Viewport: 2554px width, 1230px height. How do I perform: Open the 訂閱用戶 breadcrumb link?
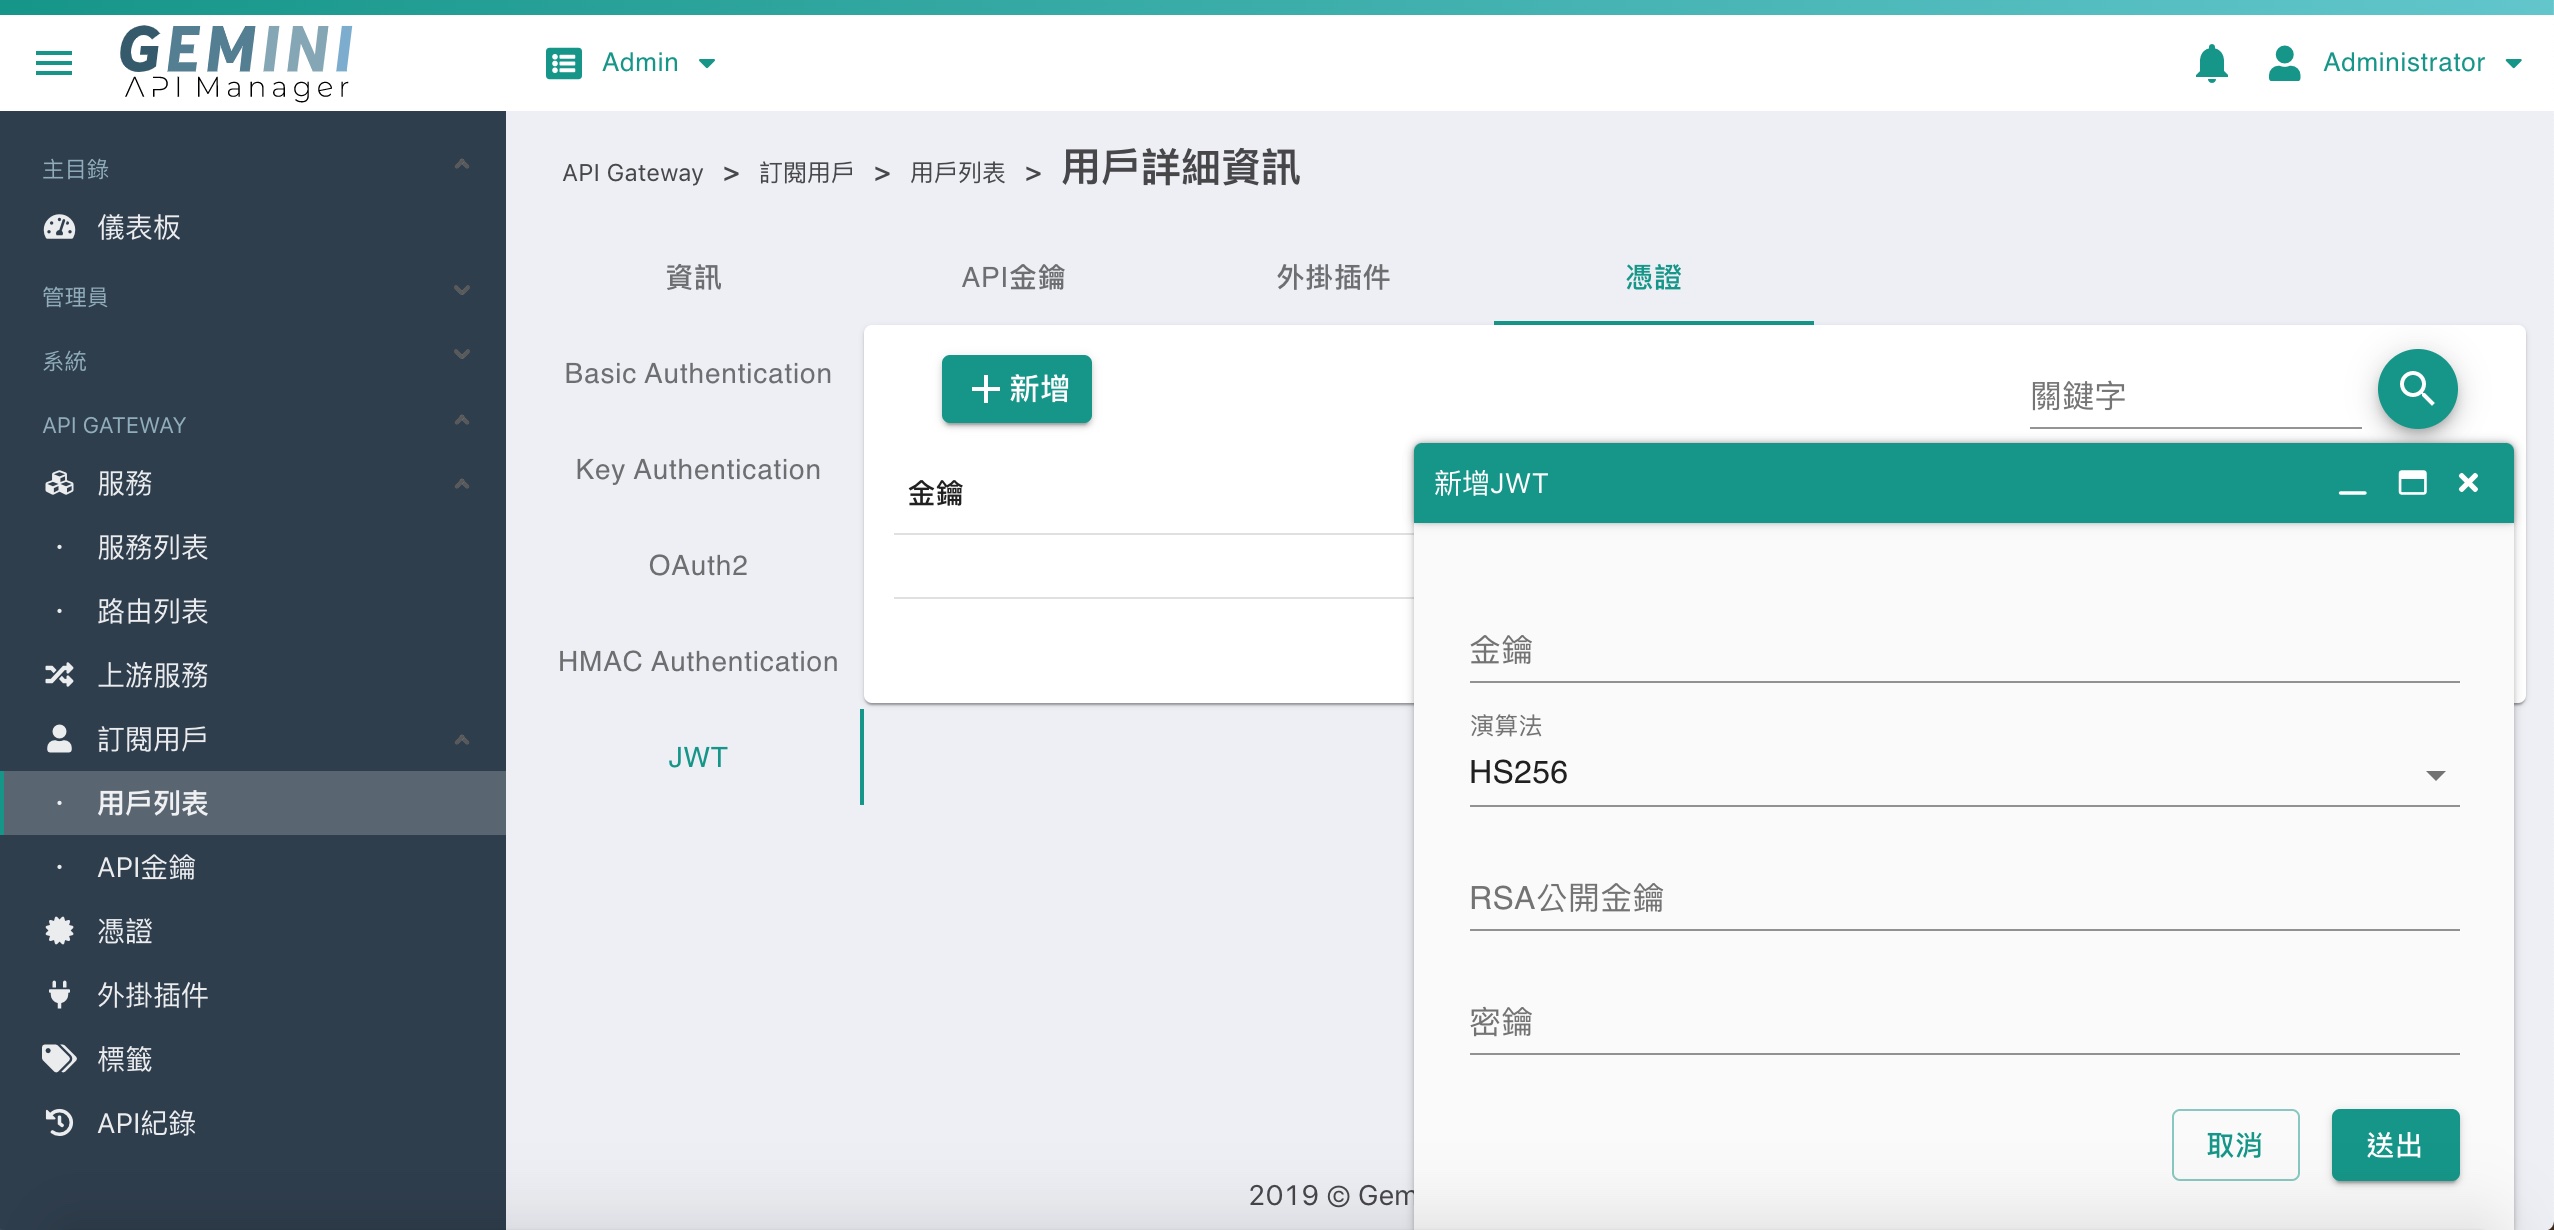pyautogui.click(x=806, y=173)
